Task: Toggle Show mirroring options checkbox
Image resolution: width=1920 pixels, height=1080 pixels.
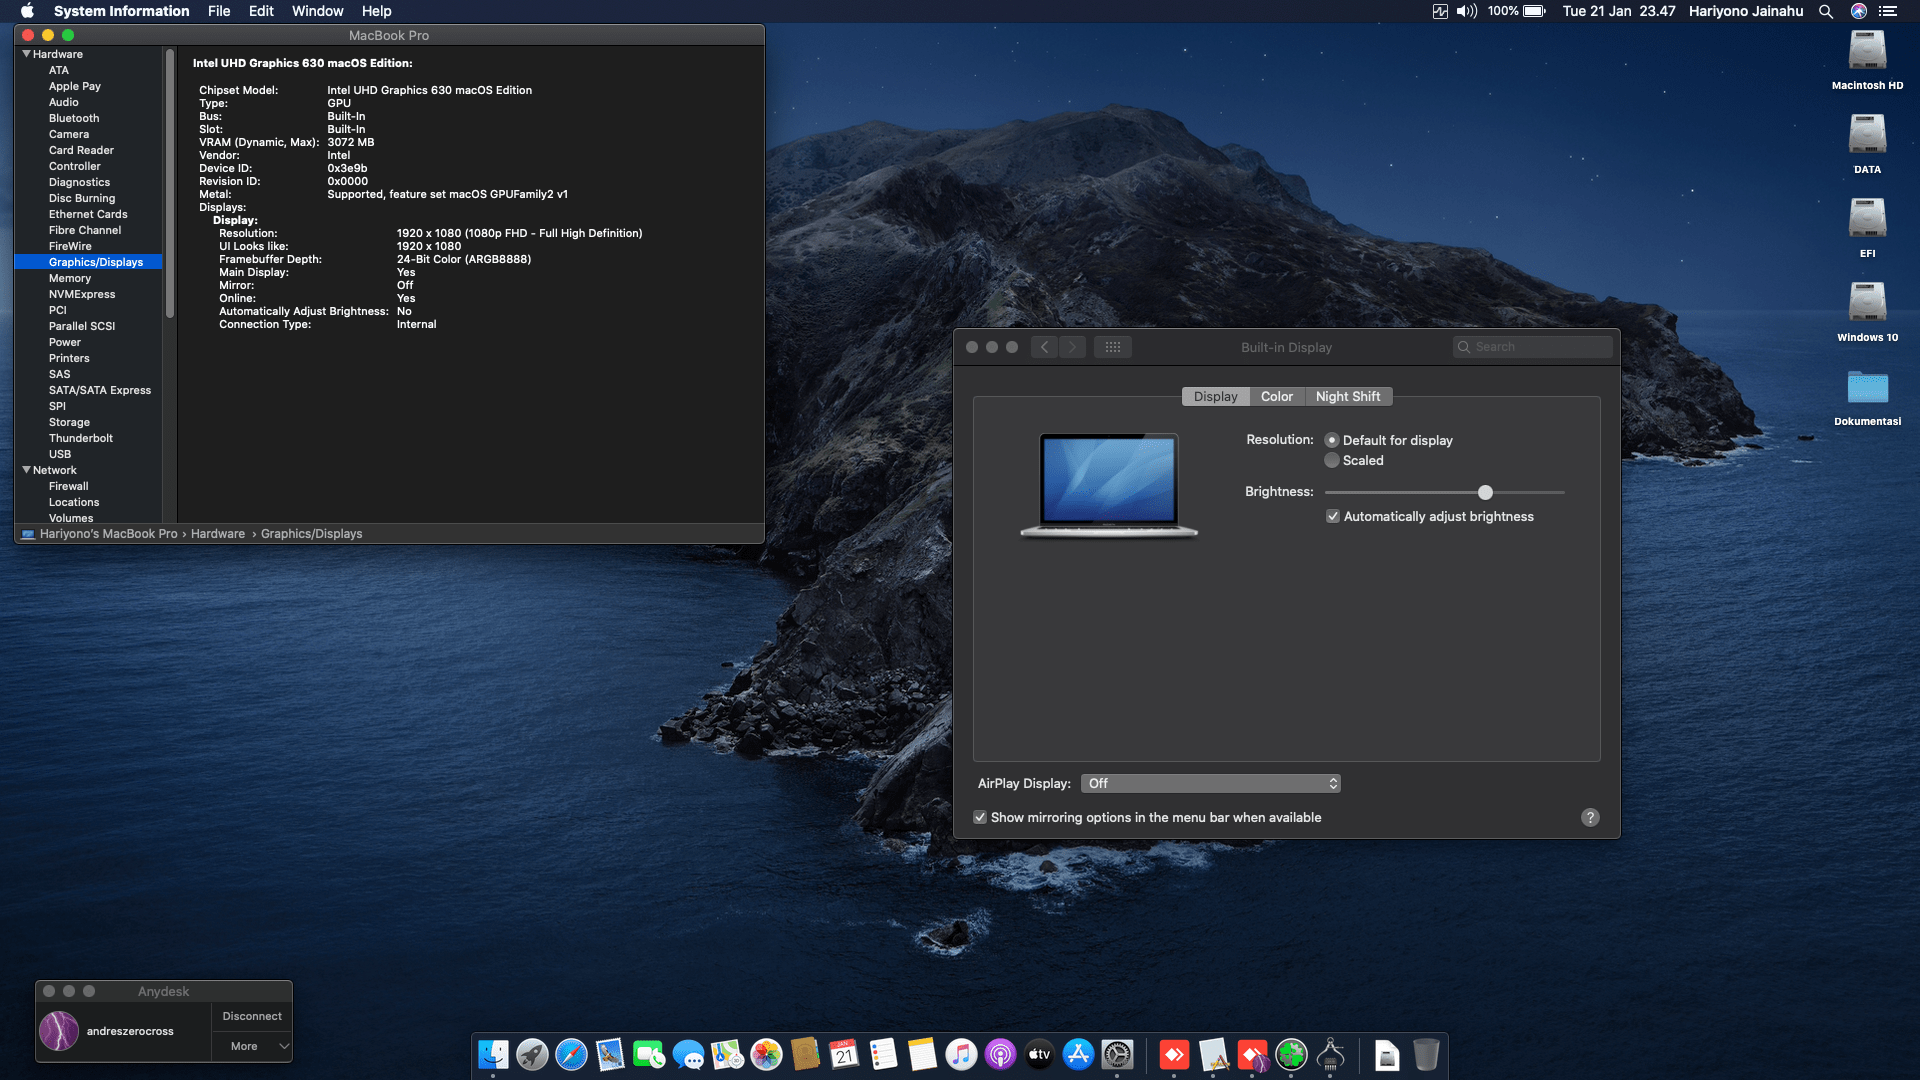Action: [980, 817]
